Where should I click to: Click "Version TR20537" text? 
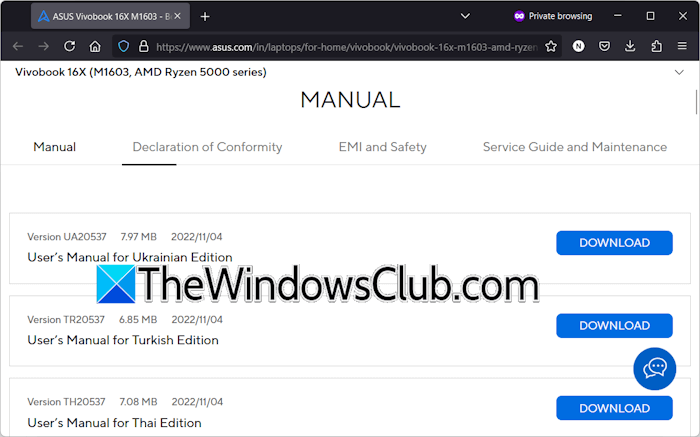click(66, 320)
